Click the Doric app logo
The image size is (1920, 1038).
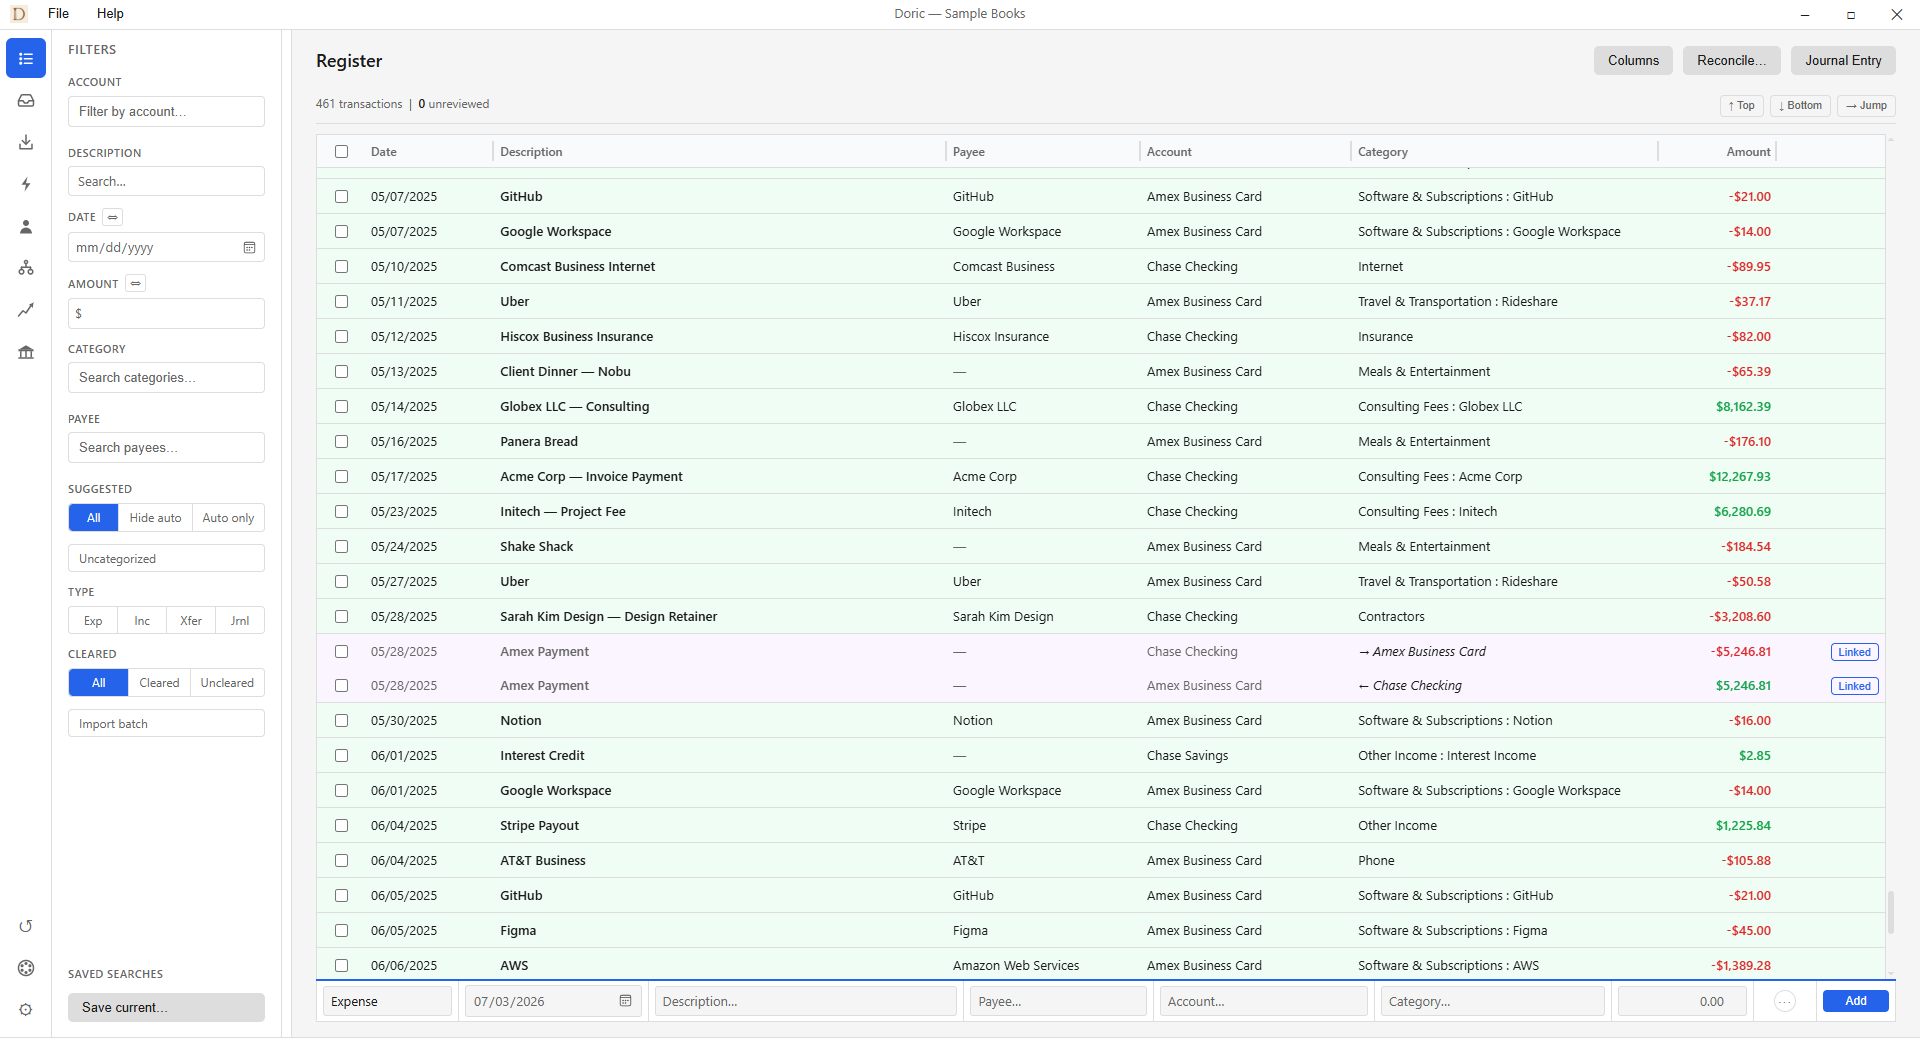[18, 14]
